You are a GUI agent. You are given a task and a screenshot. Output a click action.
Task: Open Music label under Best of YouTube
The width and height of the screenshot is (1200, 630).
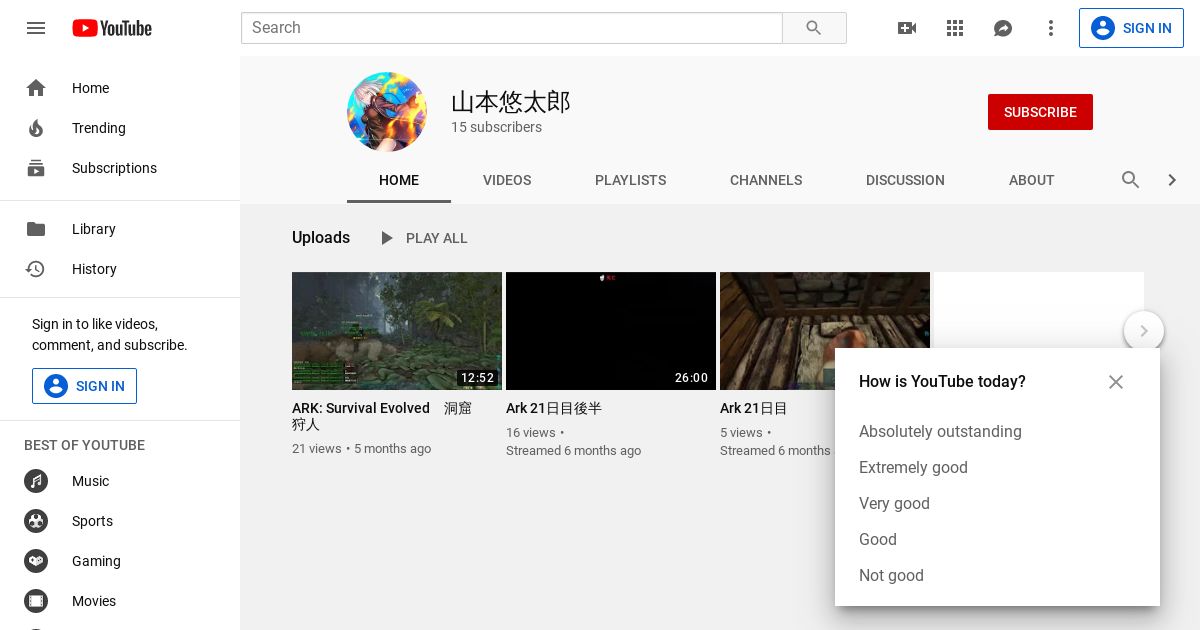[x=90, y=481]
